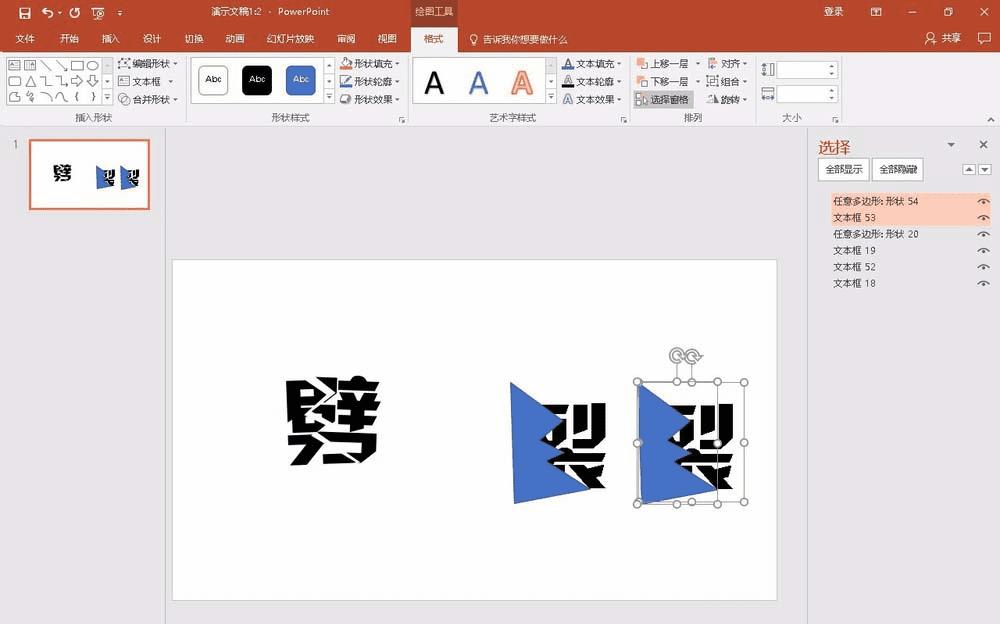Open the comments icon at top right
The image size is (1000, 624).
983,38
